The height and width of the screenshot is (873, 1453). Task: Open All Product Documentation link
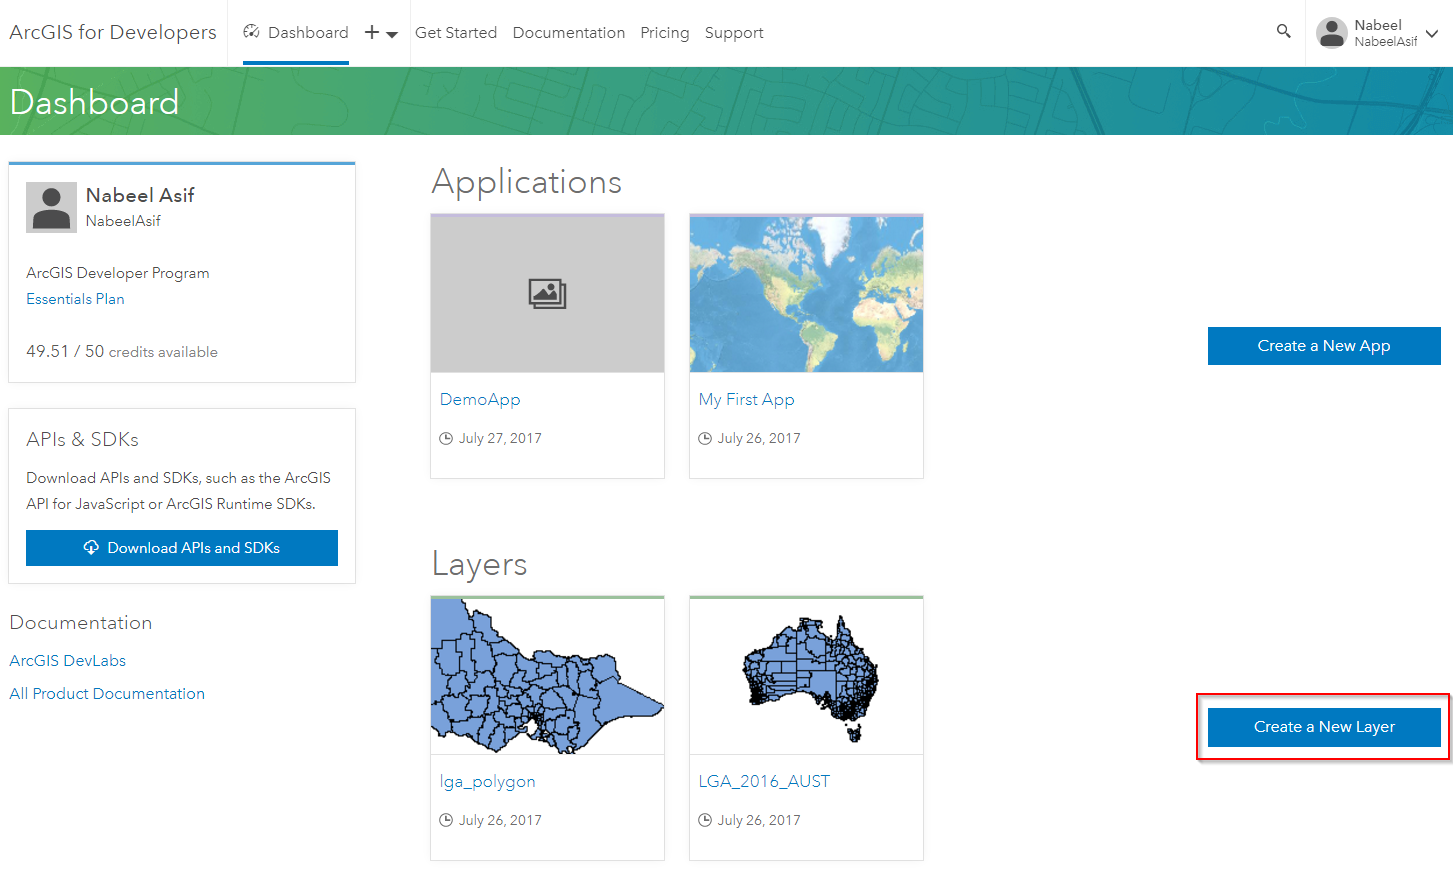107,694
